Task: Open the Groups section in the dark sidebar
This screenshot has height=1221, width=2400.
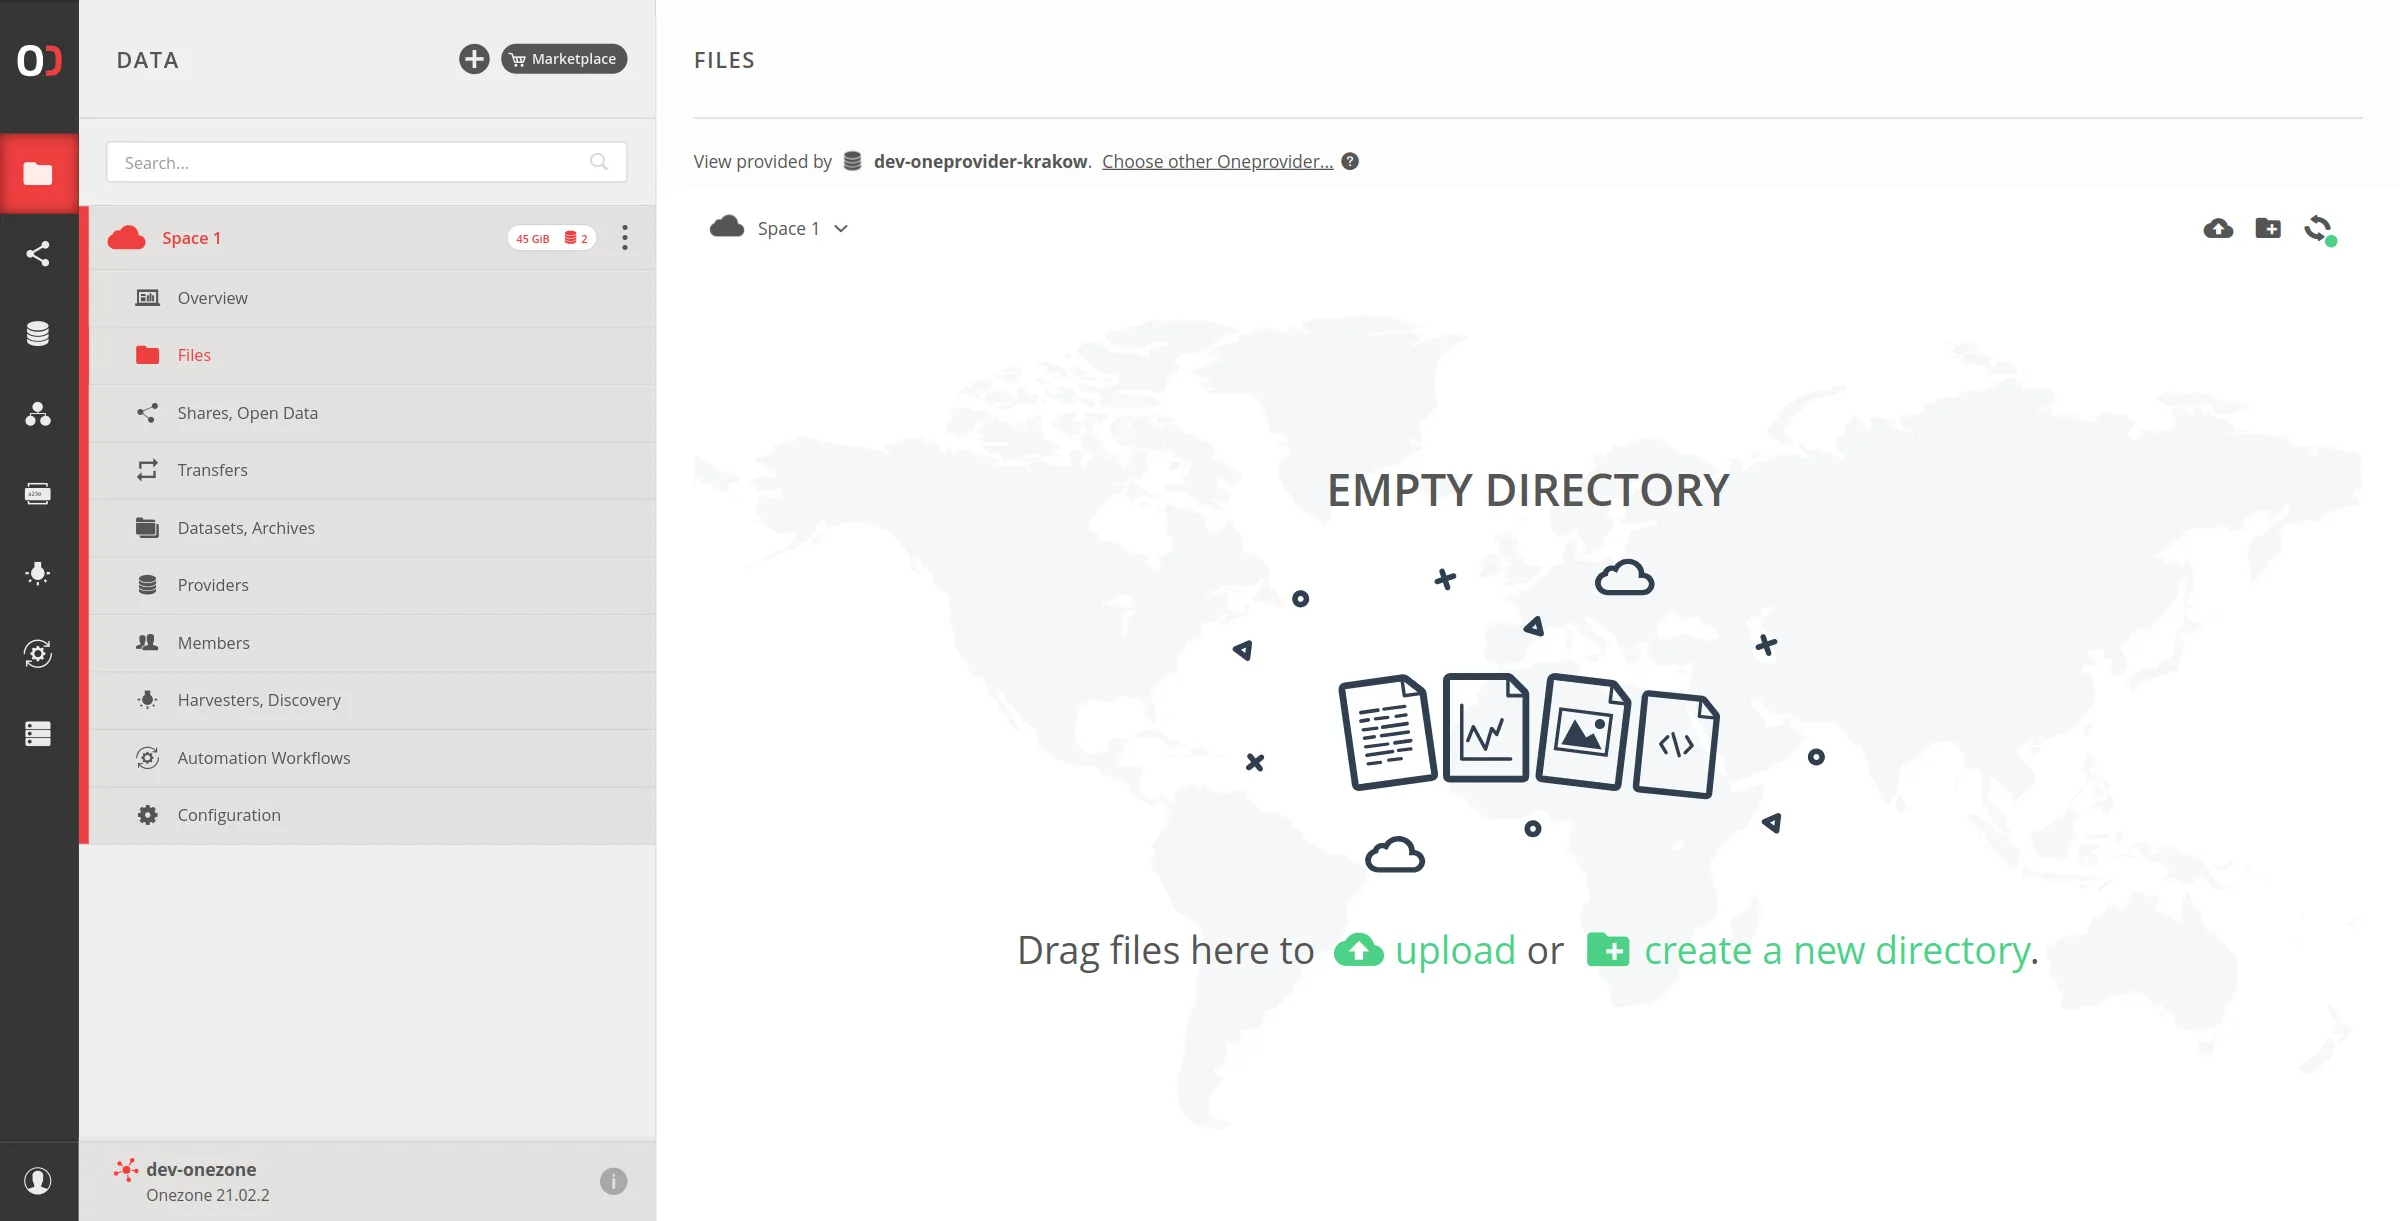Action: pyautogui.click(x=39, y=415)
